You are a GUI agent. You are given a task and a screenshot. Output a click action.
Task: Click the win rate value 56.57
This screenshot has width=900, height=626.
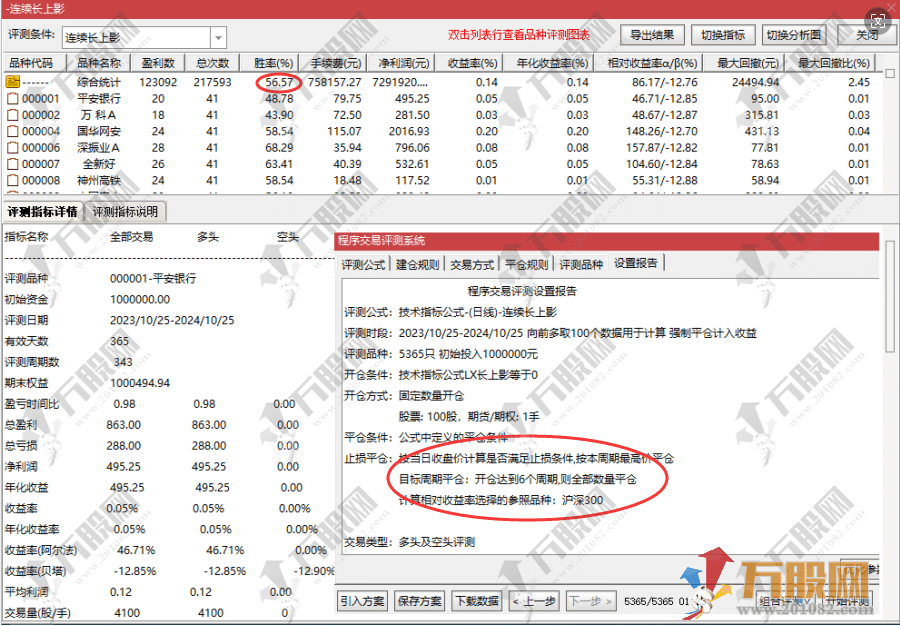(280, 83)
